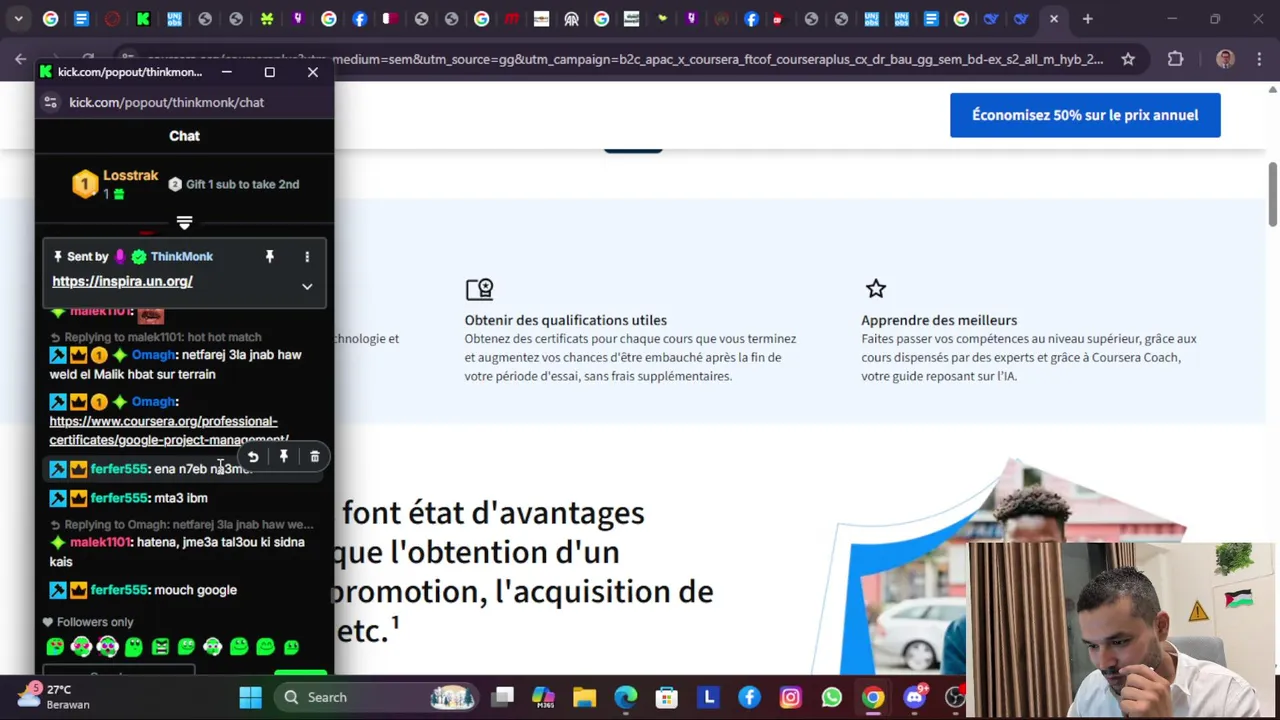
Task: Open the Chrome profile avatar
Action: (1225, 59)
